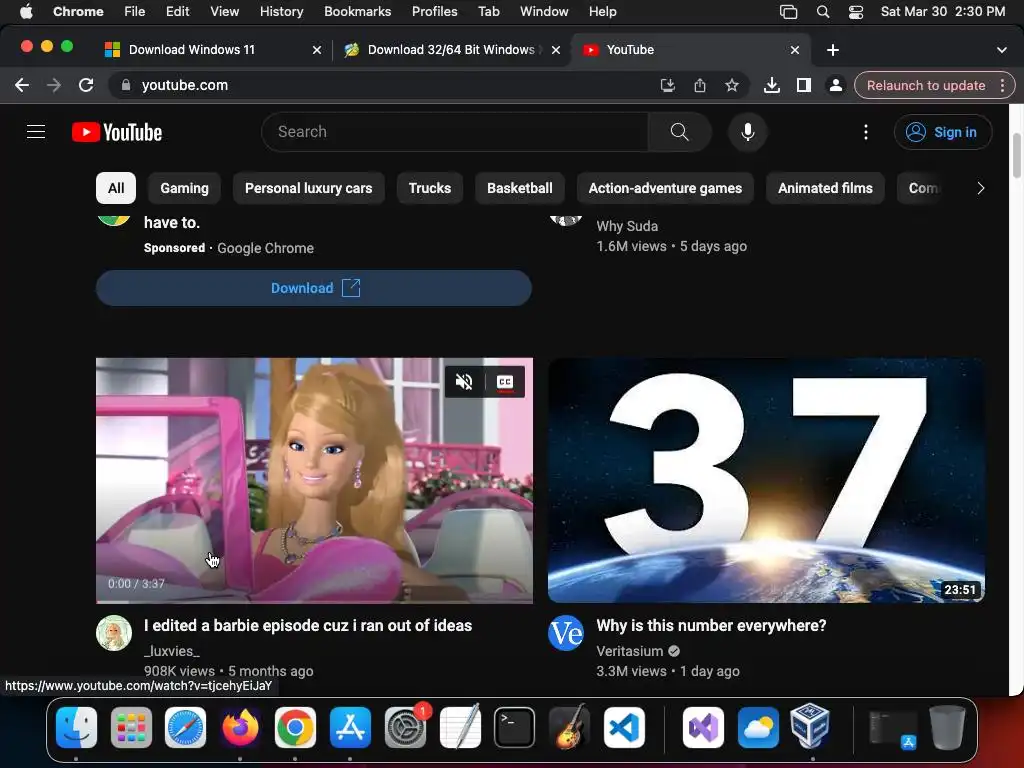Click into the YouTube Search field
The width and height of the screenshot is (1024, 768).
455,132
